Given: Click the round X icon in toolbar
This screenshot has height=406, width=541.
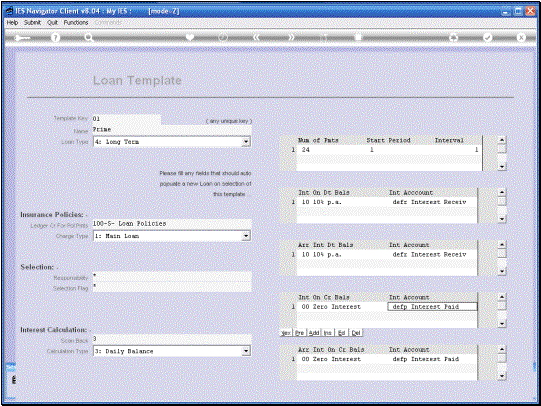Looking at the screenshot, I should (521, 37).
